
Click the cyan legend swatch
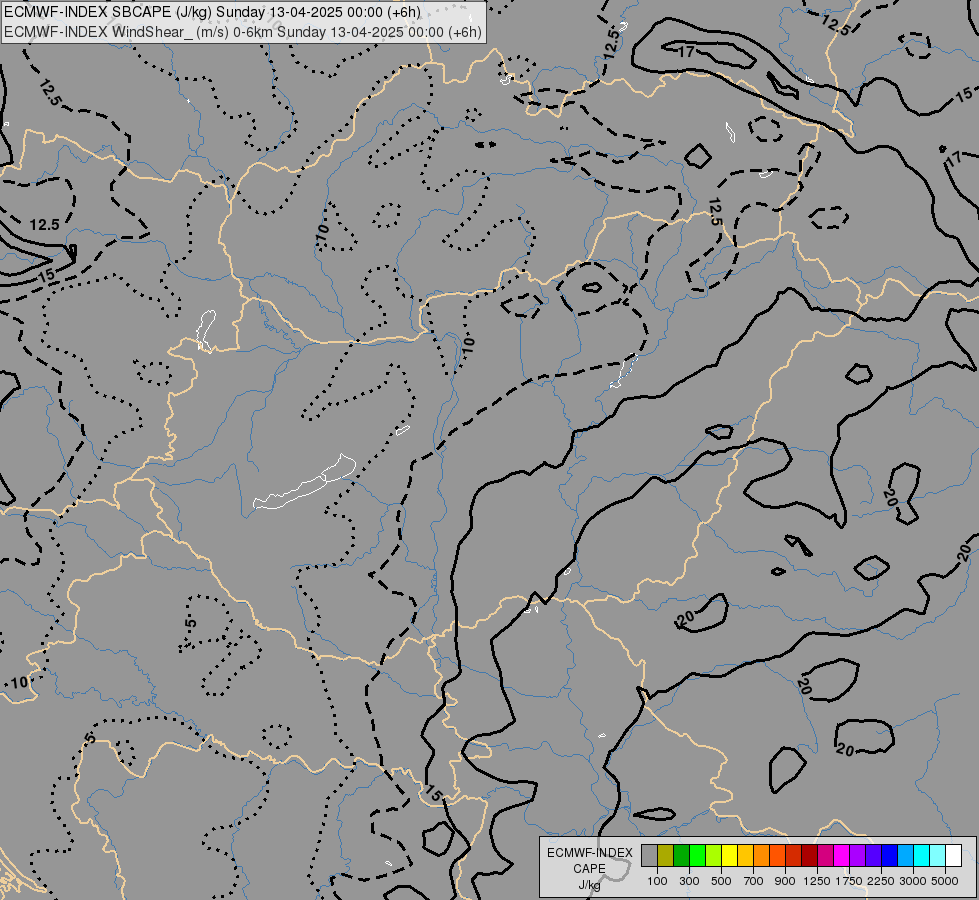922,855
